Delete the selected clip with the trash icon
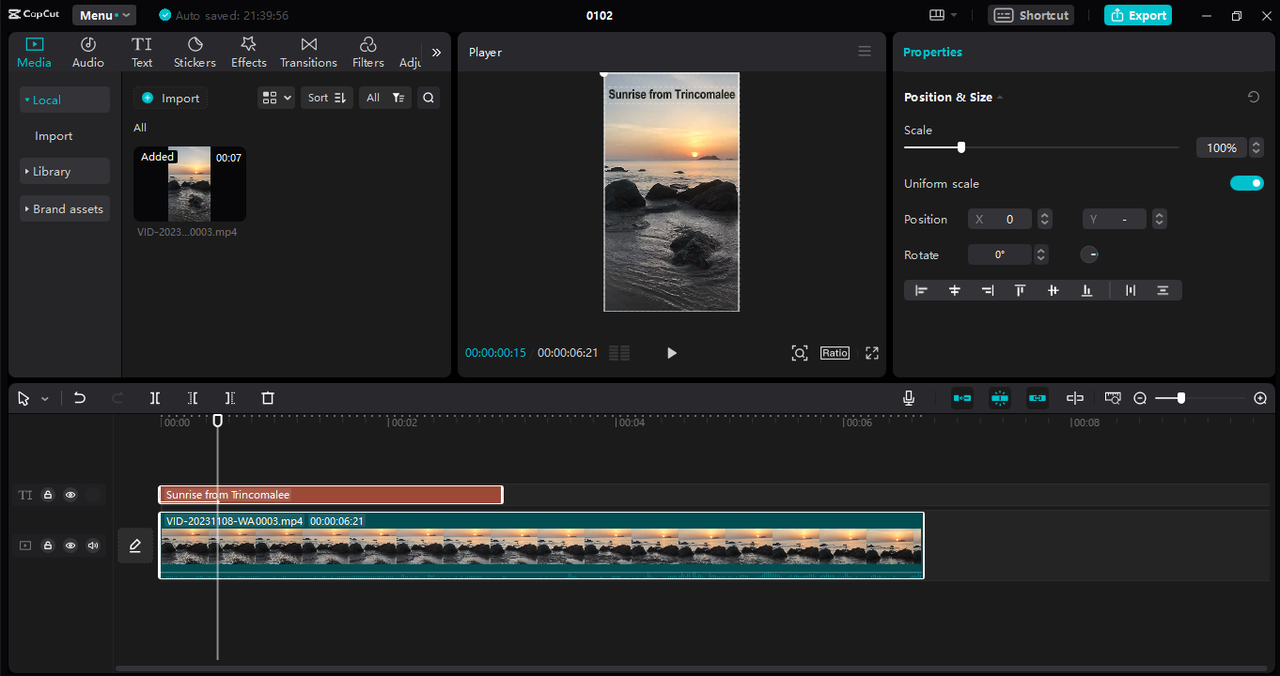 tap(268, 398)
